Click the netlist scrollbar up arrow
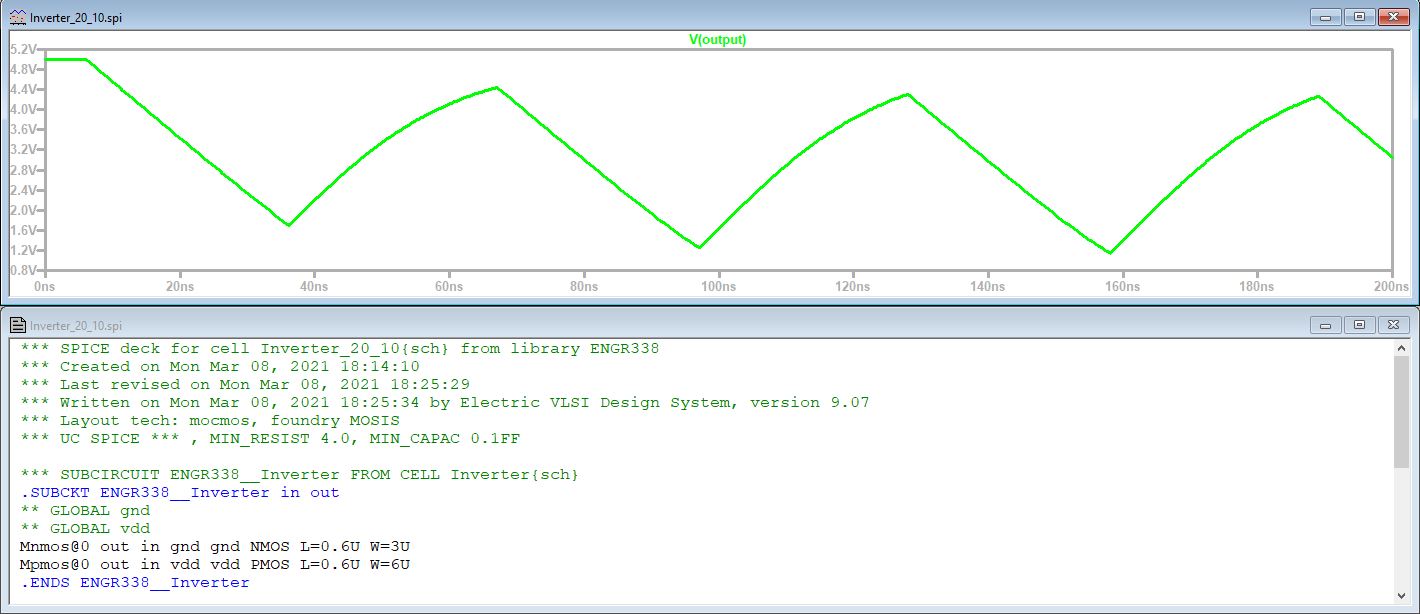 (1402, 349)
